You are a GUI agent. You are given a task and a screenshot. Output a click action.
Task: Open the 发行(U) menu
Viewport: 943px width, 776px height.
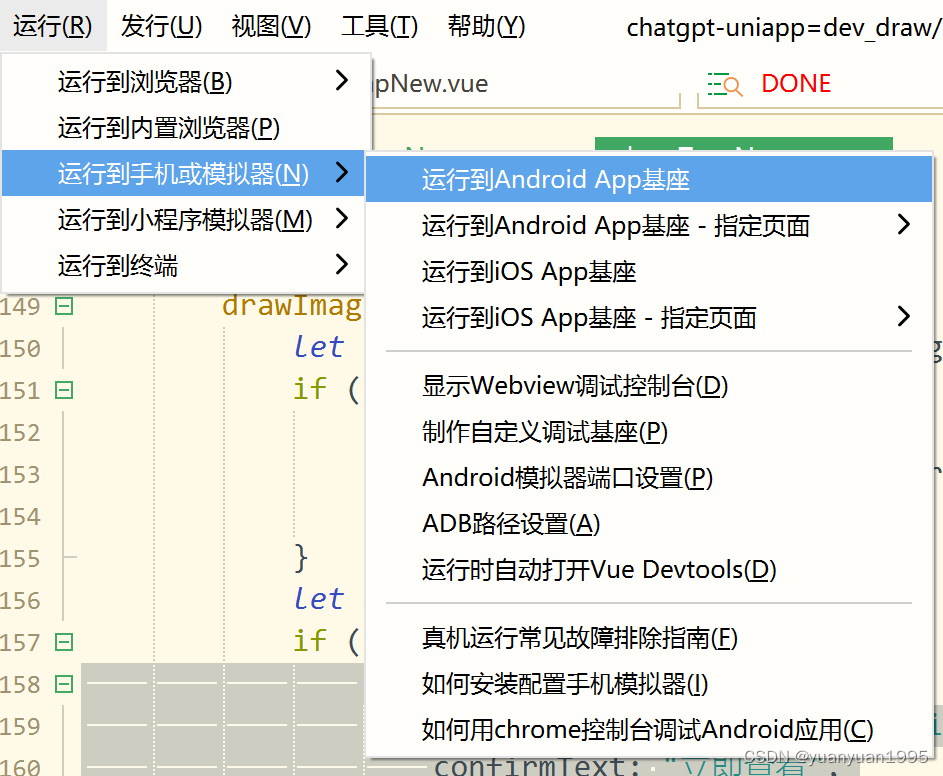click(161, 26)
